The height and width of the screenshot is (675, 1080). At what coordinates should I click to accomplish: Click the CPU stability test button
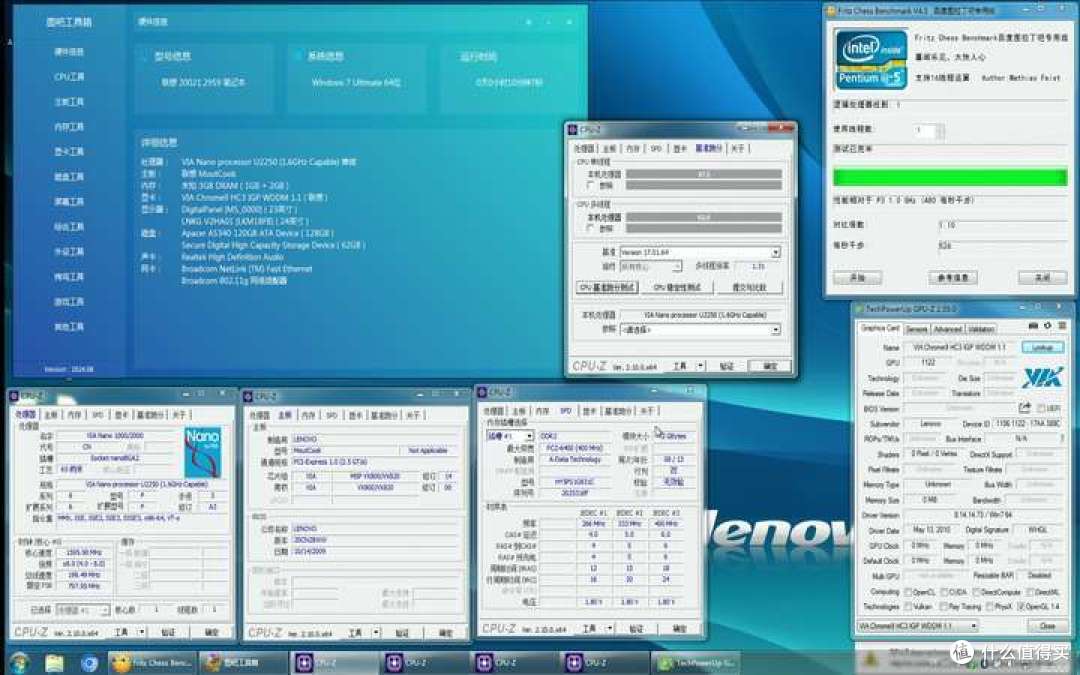677,287
